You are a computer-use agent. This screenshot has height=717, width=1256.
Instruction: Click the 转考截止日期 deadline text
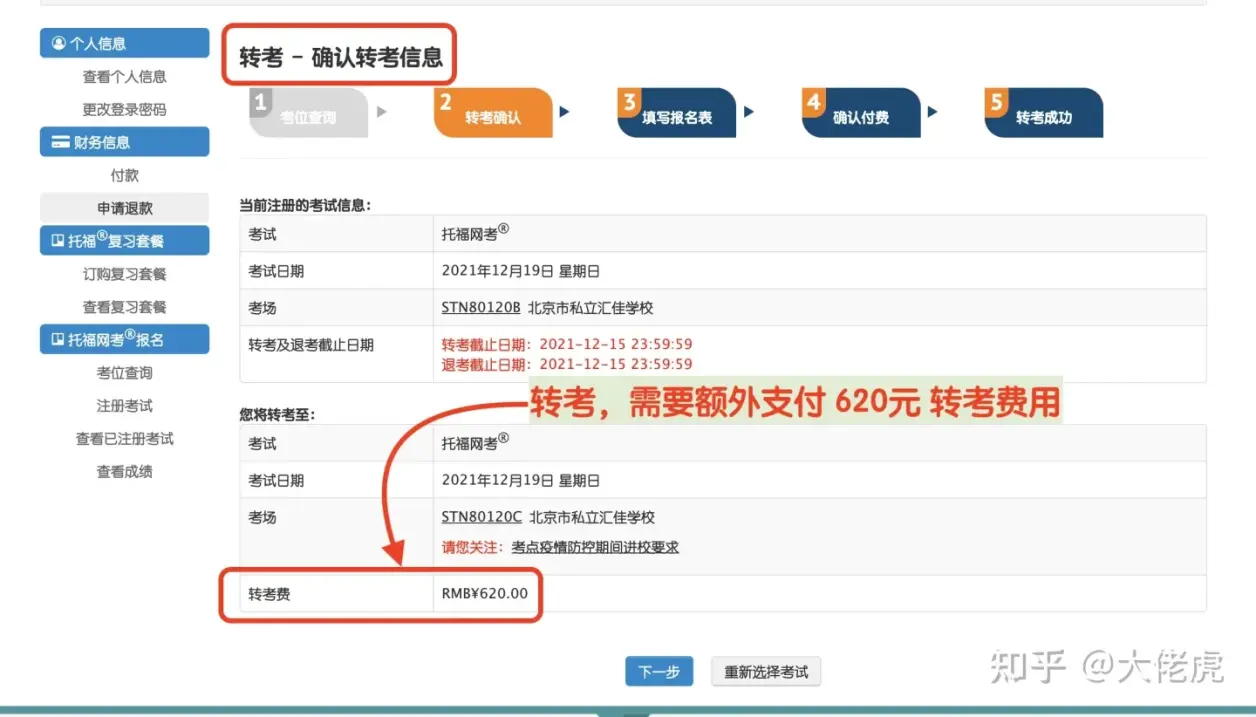(567, 345)
